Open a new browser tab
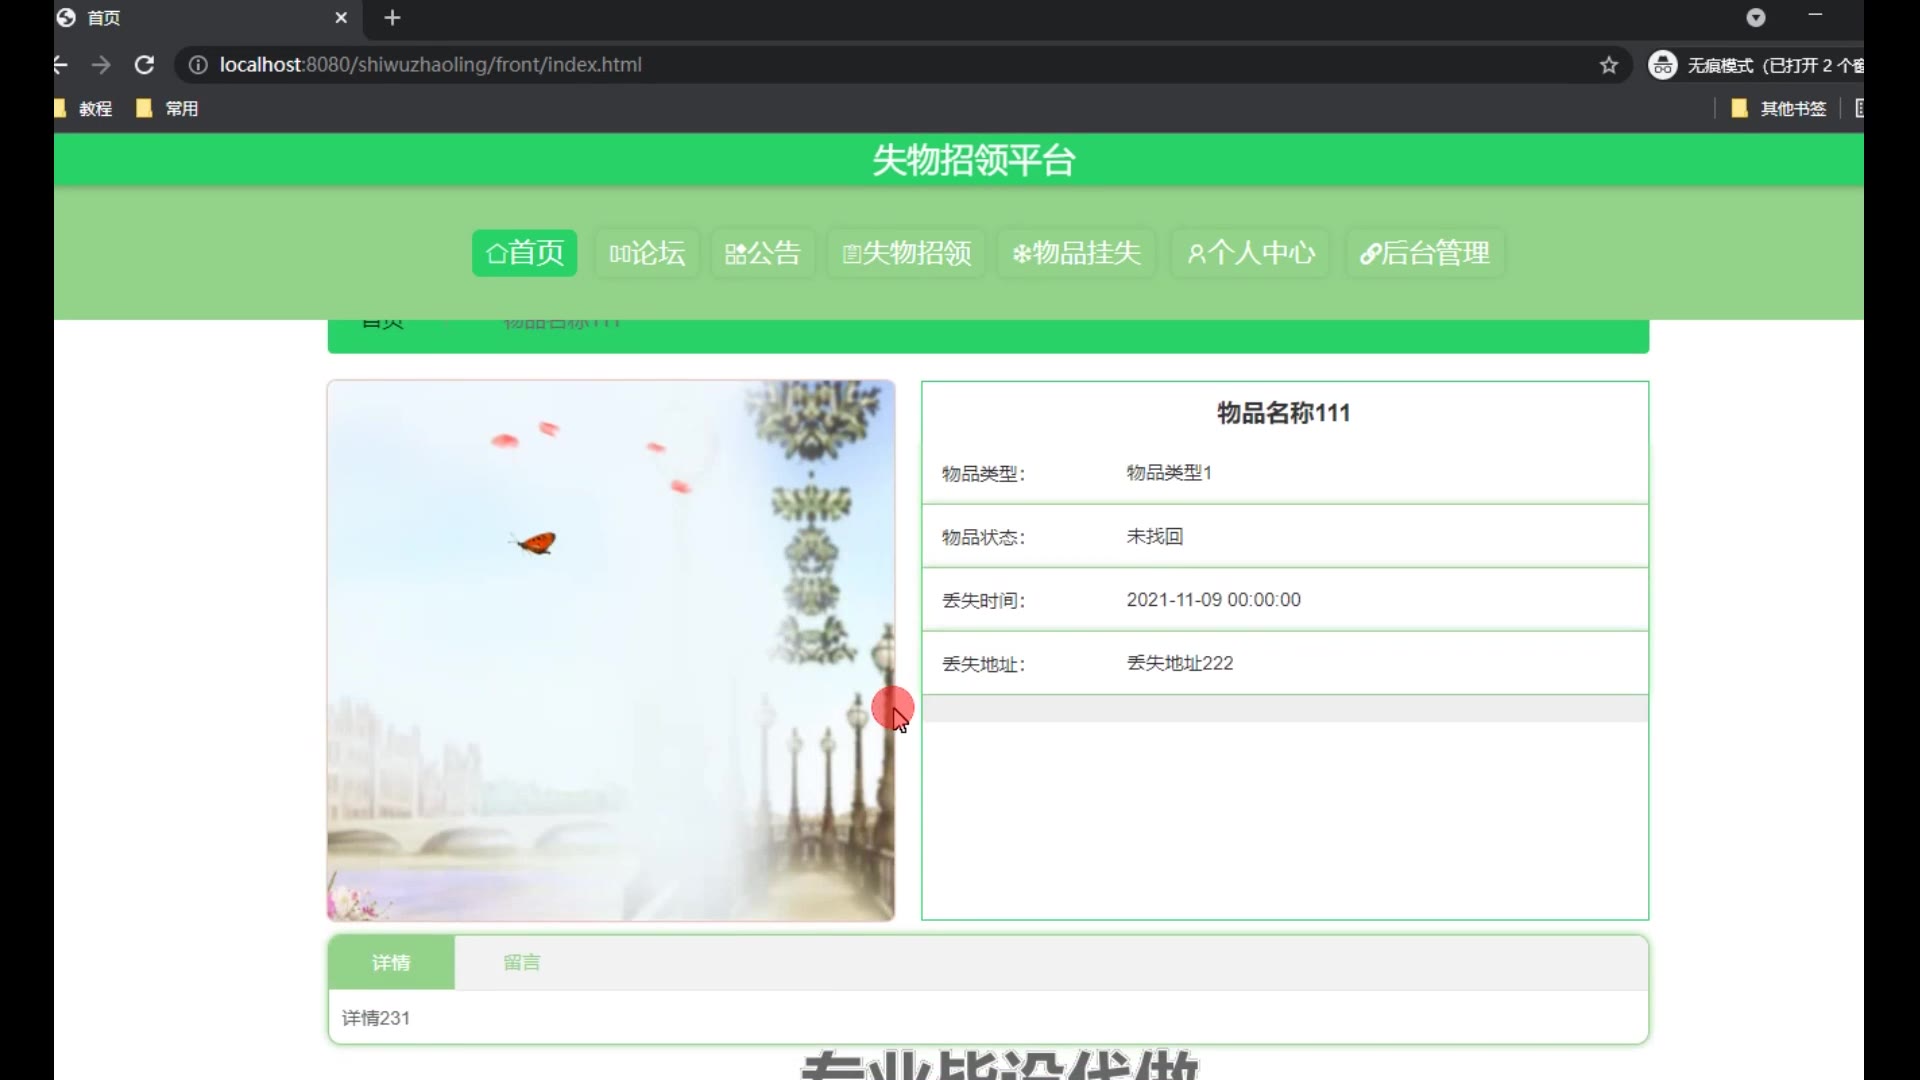 (392, 18)
